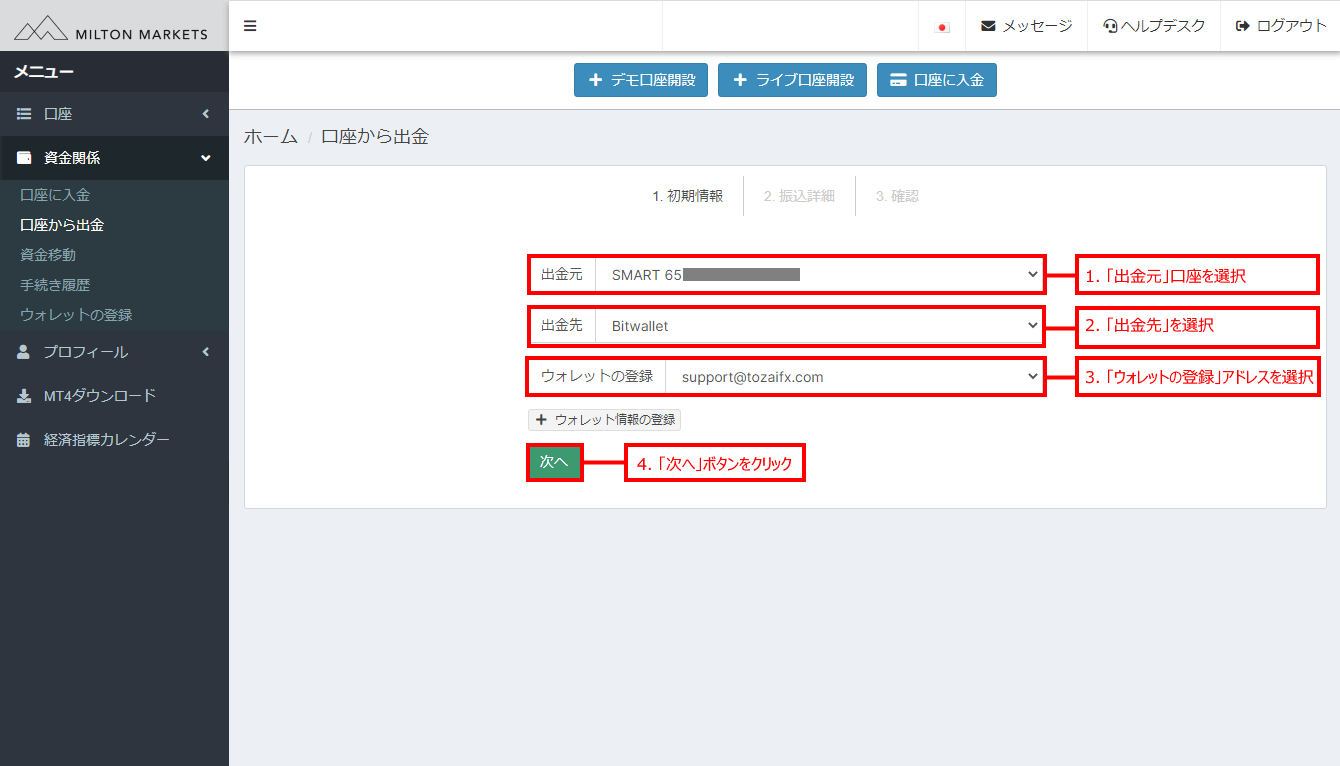Select 資金移動 in the sidebar
1340x766 pixels.
pos(48,255)
